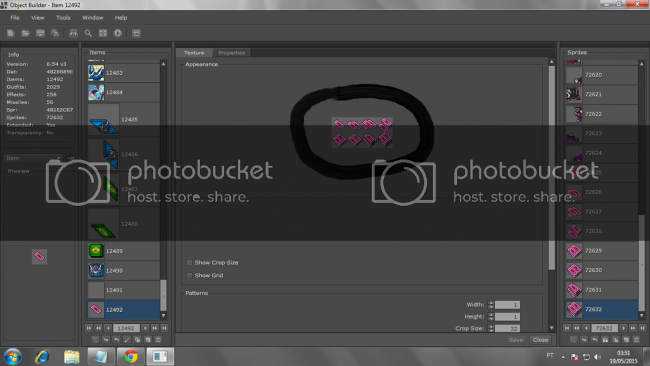Open the Item category dropdown
650x366 pixels.
point(33,158)
